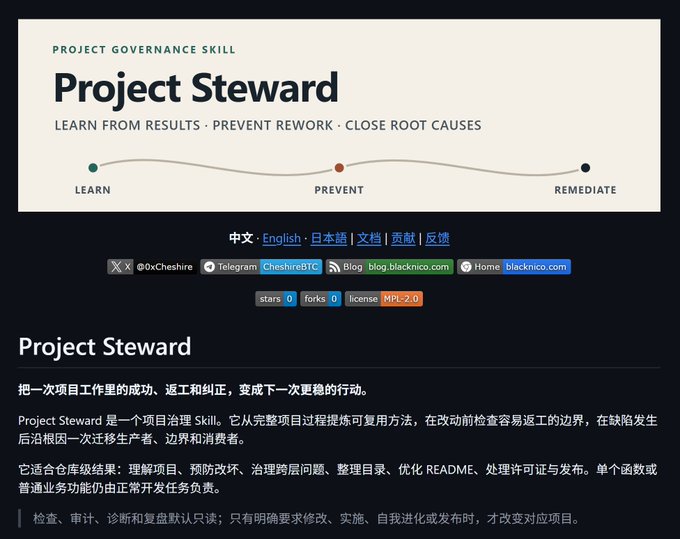Click the bold line starting 把一次项目工作里的成功
This screenshot has height=539, width=680.
(193, 390)
